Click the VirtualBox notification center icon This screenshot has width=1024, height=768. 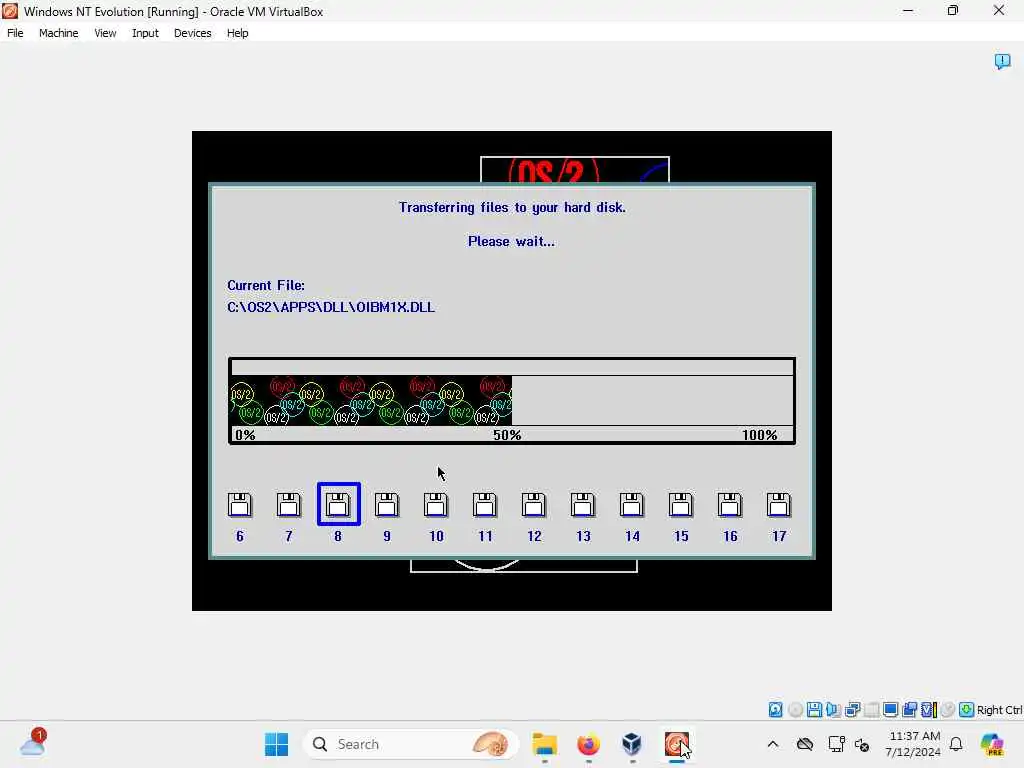click(1002, 61)
